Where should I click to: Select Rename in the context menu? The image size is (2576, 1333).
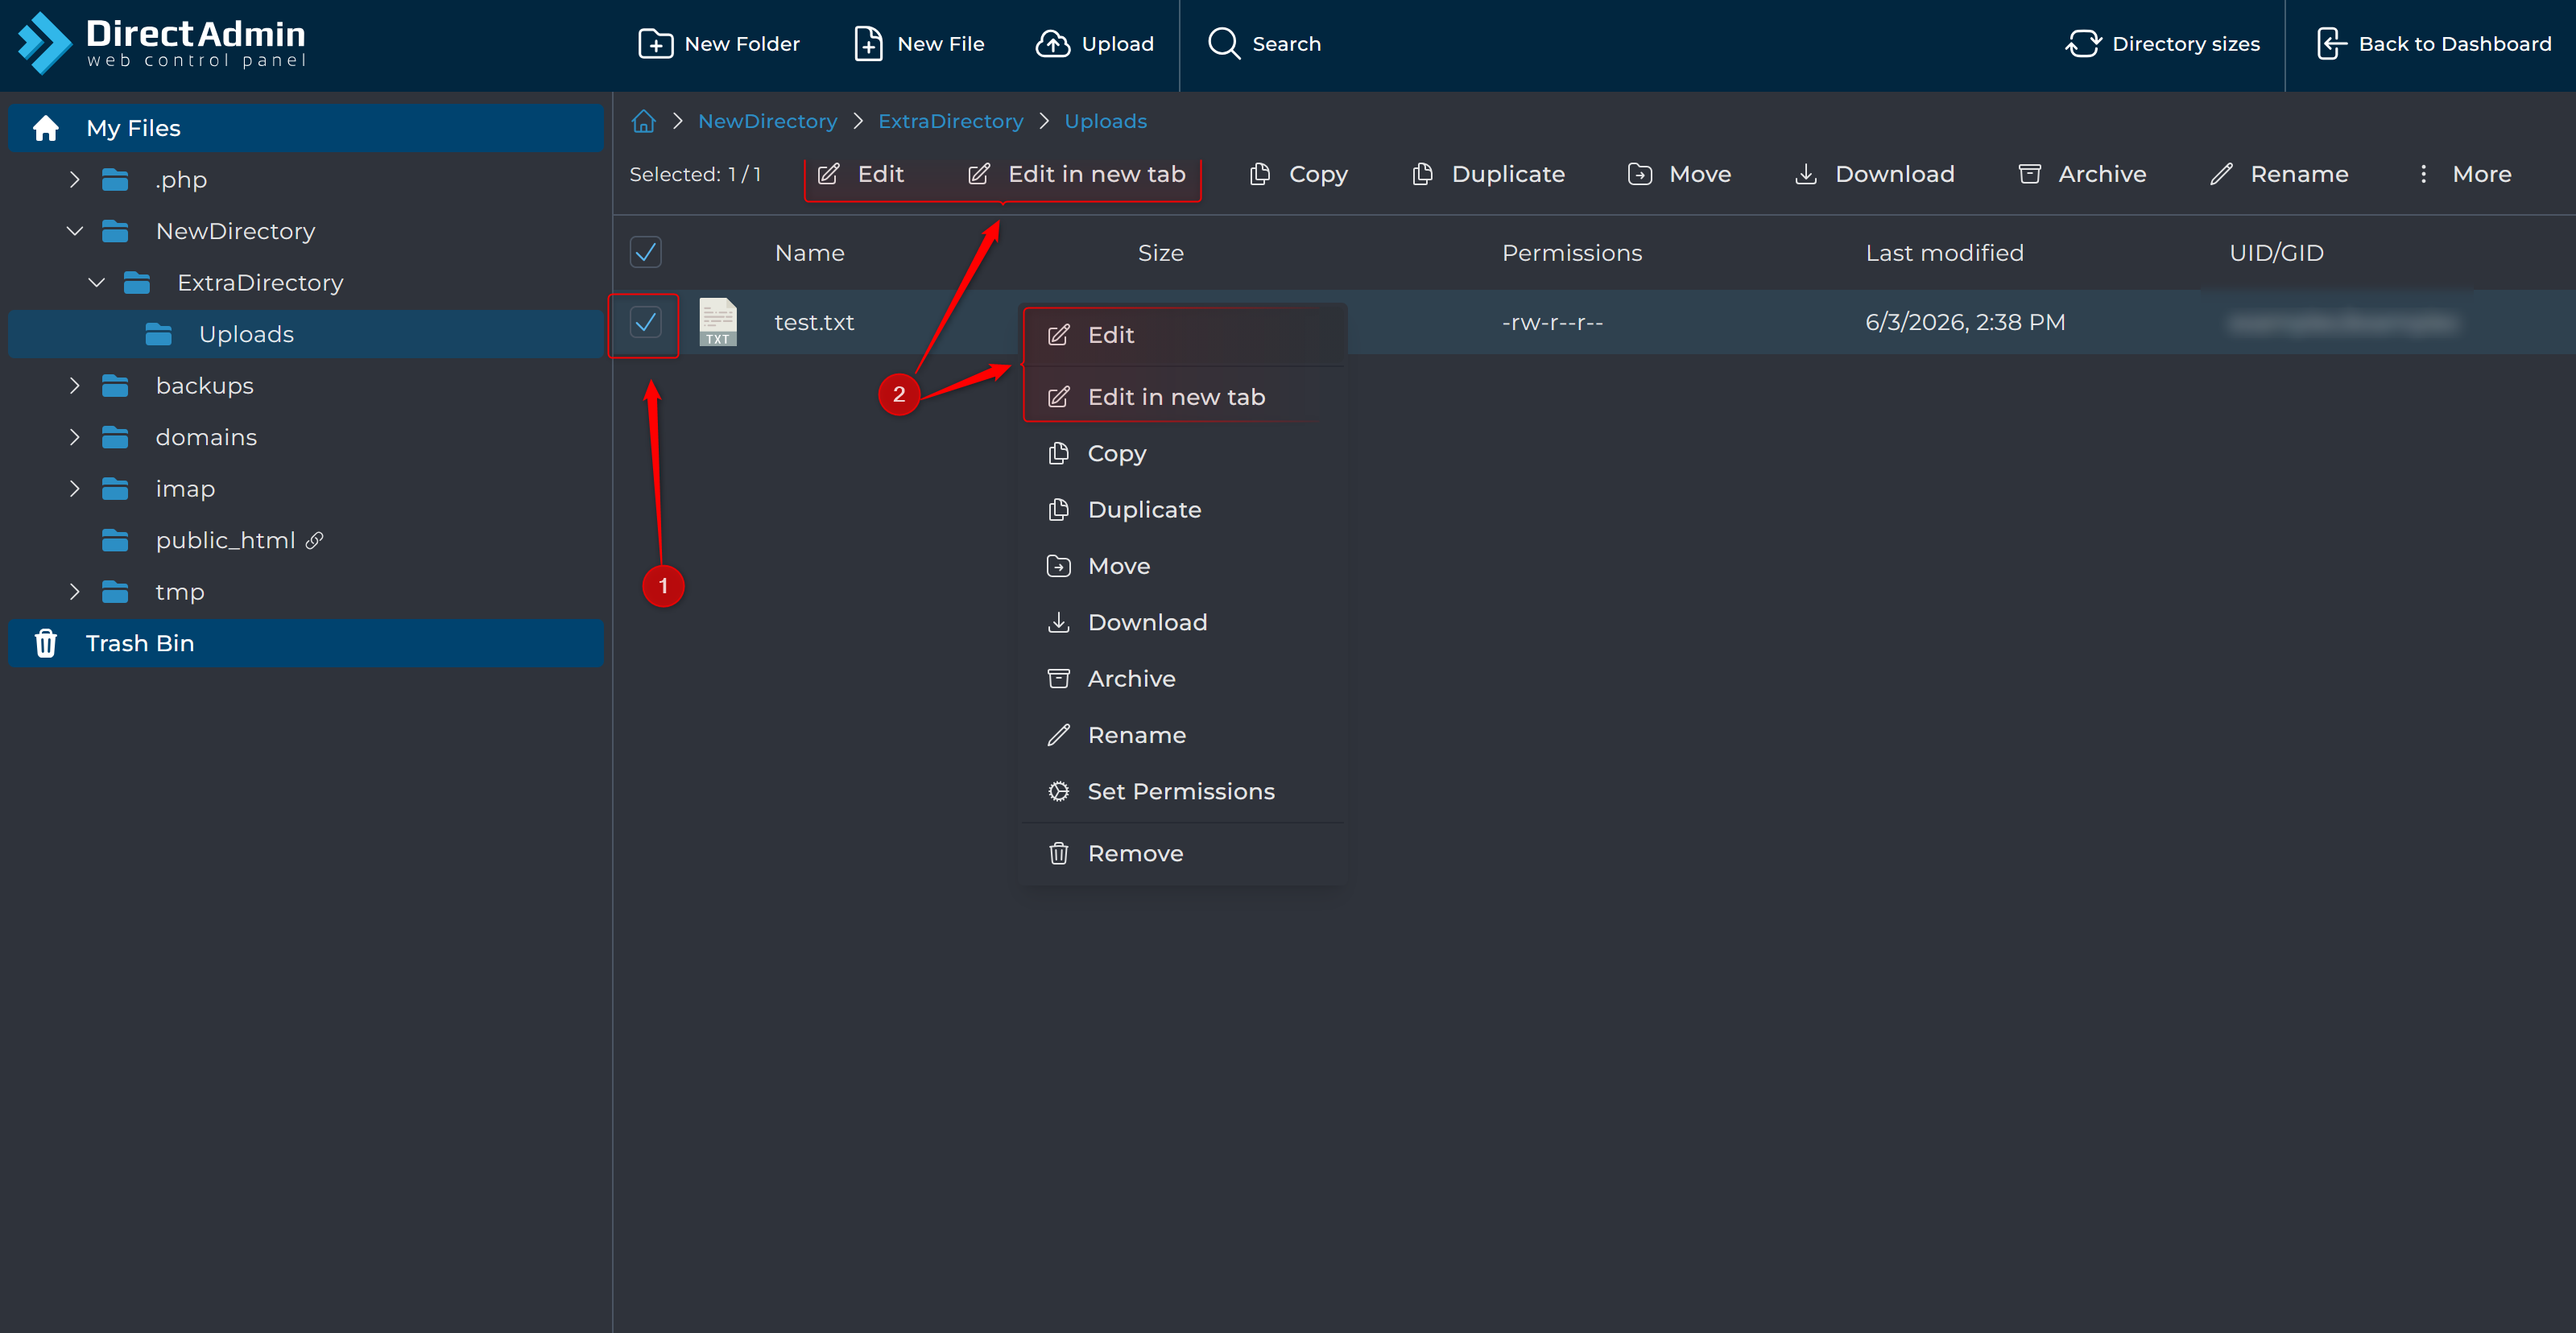[1182, 735]
